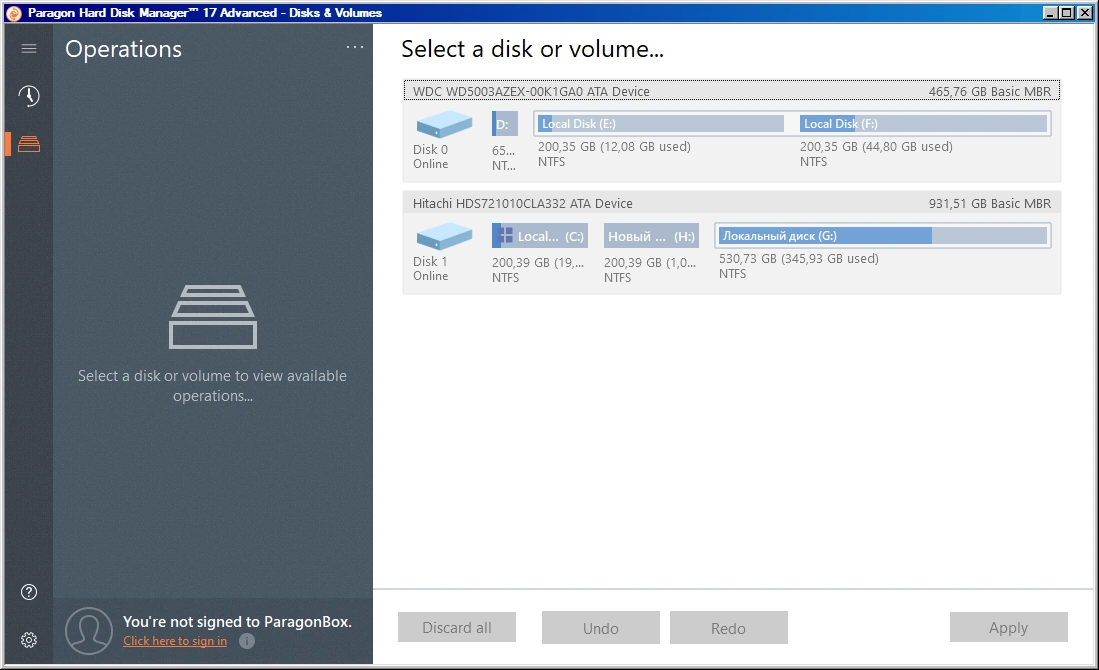1099x670 pixels.
Task: Select the Disk 1 drive icon
Action: pyautogui.click(x=444, y=236)
